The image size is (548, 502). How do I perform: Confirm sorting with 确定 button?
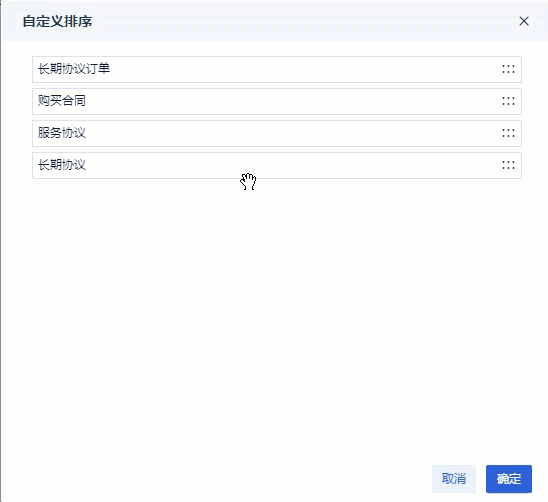click(509, 479)
